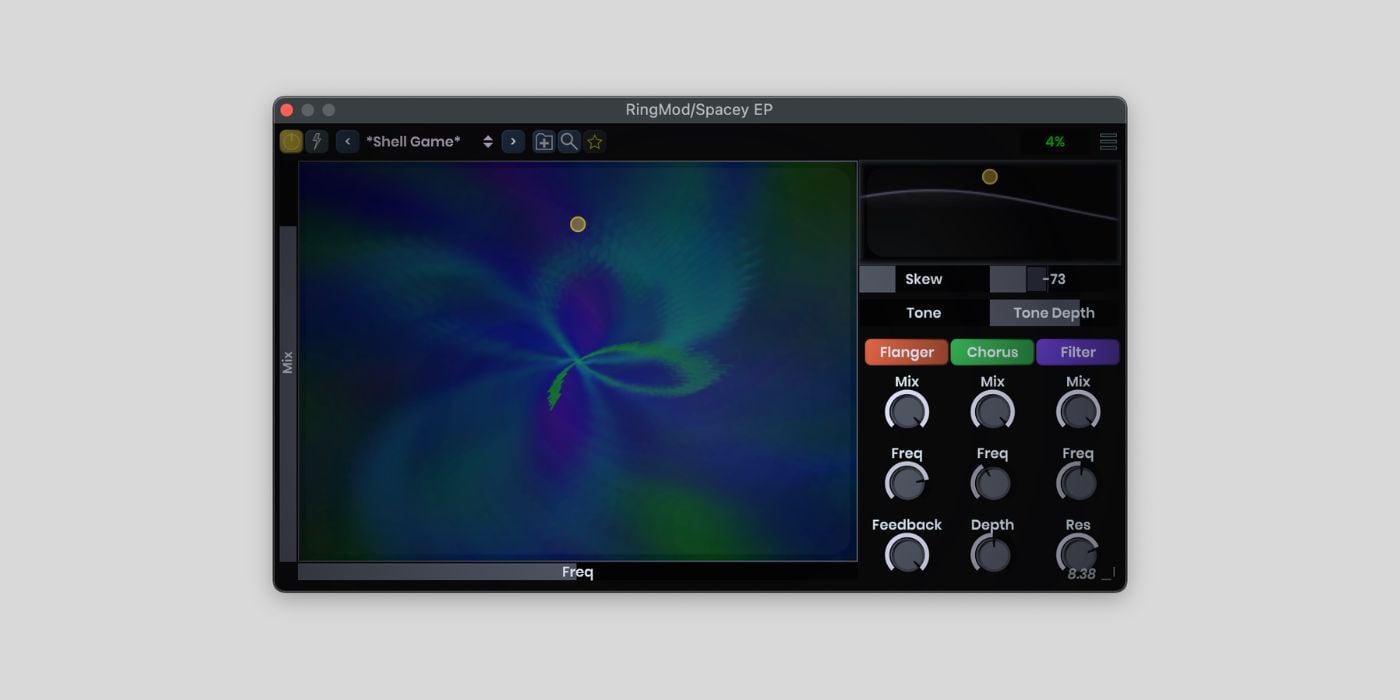Open the hamburger menu icon
The image size is (1400, 700).
(1108, 141)
